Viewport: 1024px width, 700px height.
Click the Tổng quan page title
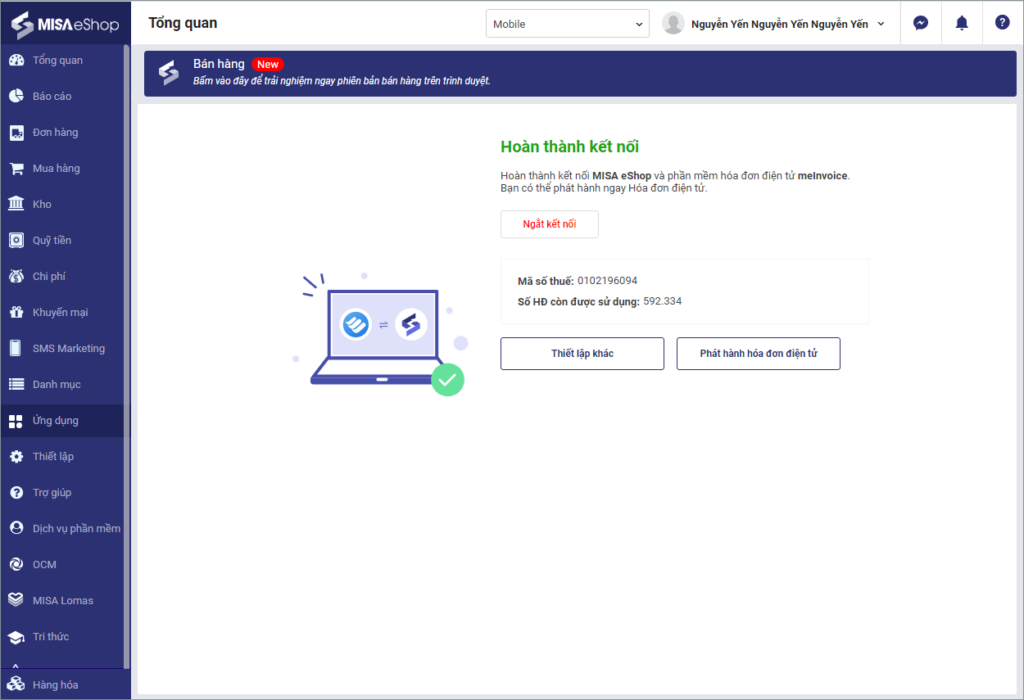pyautogui.click(x=183, y=23)
